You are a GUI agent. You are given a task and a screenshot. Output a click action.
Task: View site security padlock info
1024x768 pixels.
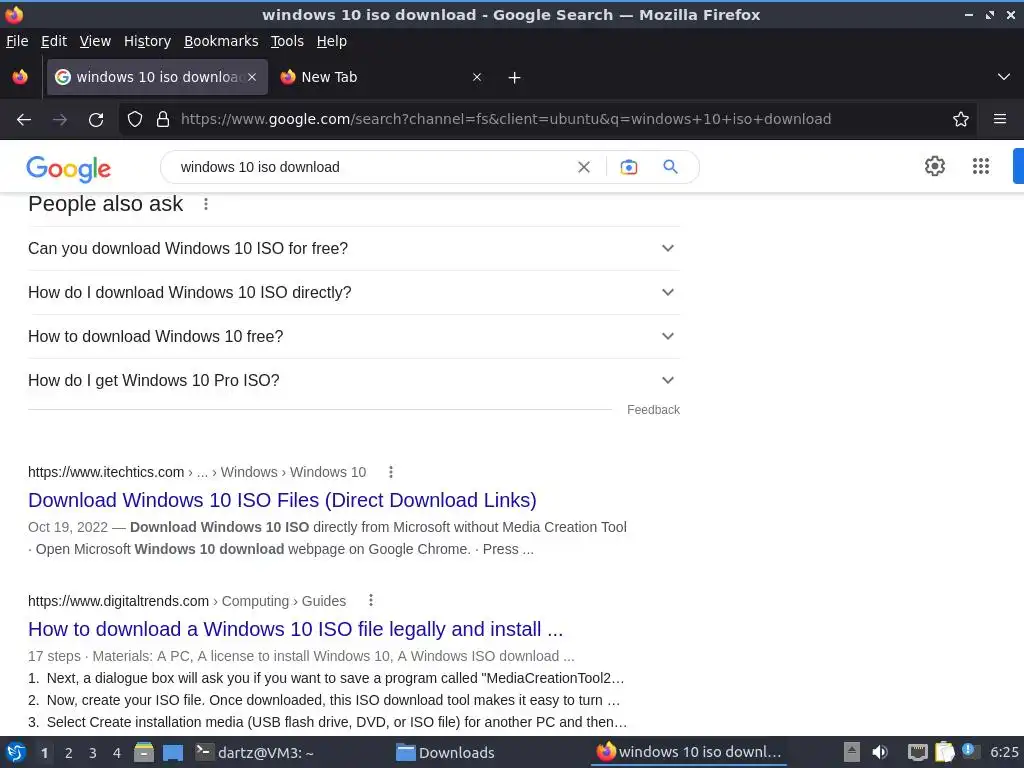(x=163, y=119)
